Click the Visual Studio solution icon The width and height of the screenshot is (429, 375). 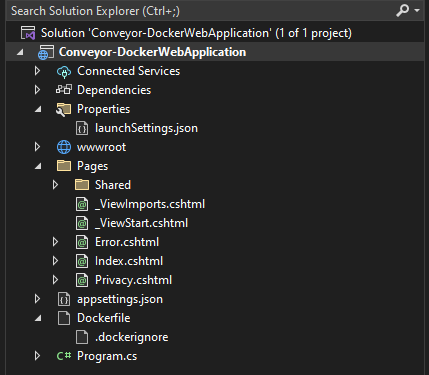coord(28,33)
